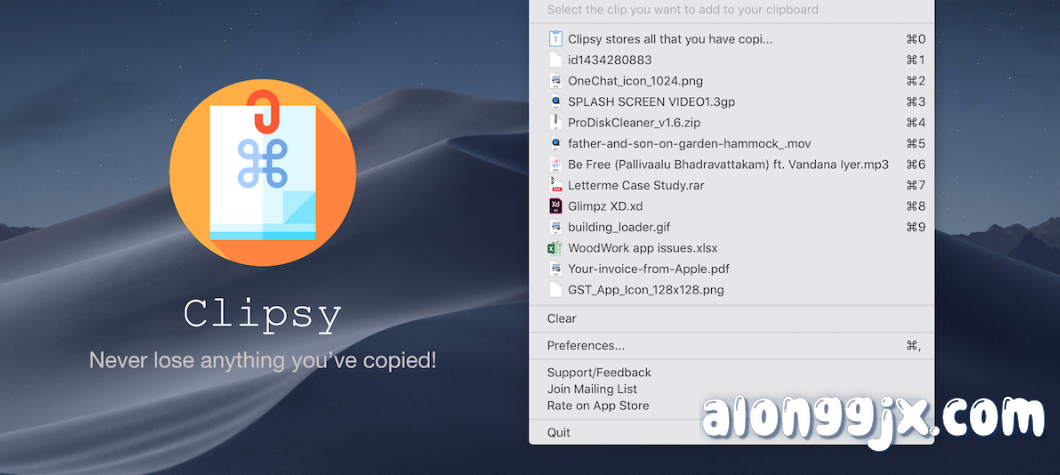Select ProDiskCleaner_v1.6.zip clip
The height and width of the screenshot is (475, 1060).
point(731,123)
